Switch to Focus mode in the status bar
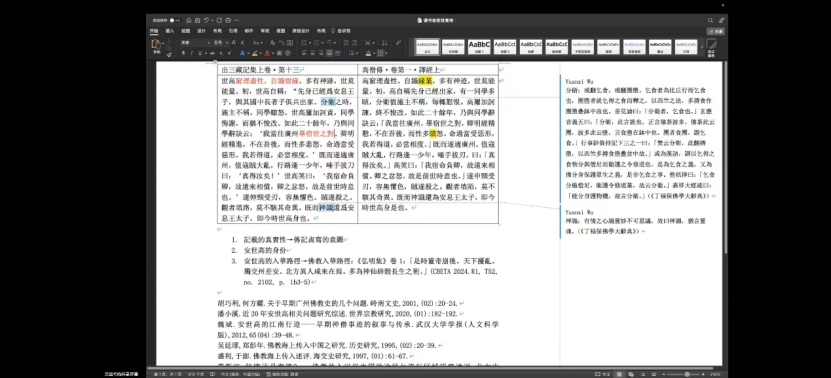 click(603, 374)
